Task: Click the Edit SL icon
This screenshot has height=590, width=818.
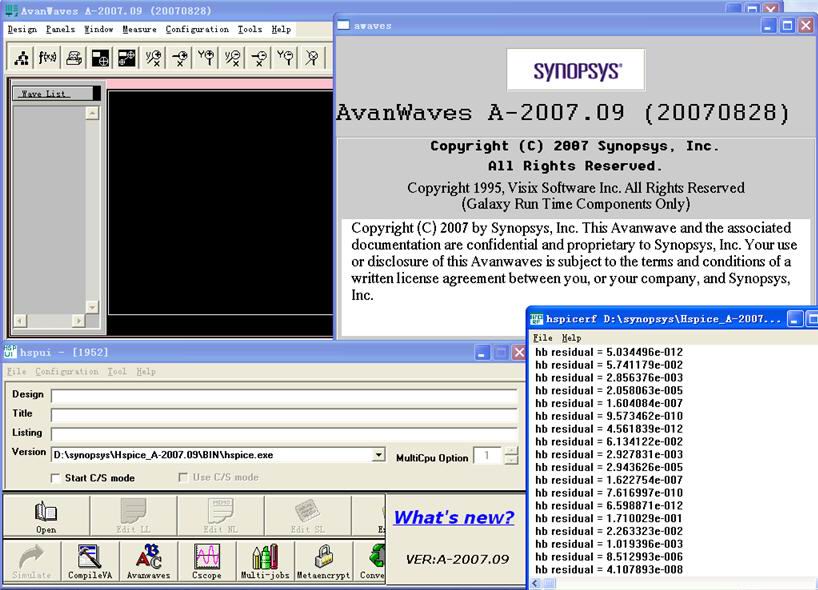Action: click(x=308, y=516)
